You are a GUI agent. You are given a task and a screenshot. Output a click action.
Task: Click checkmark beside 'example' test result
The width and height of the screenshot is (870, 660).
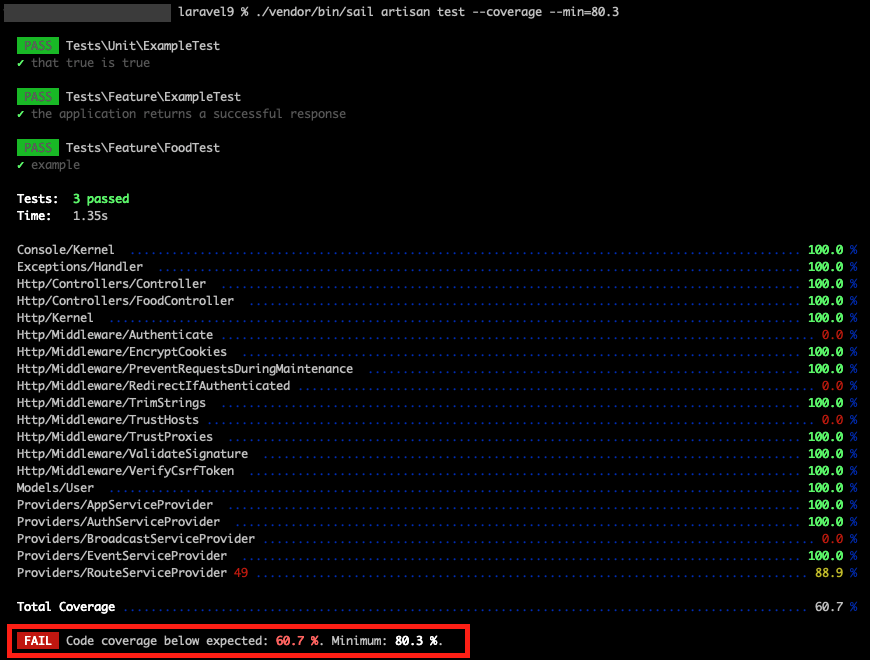pyautogui.click(x=21, y=165)
